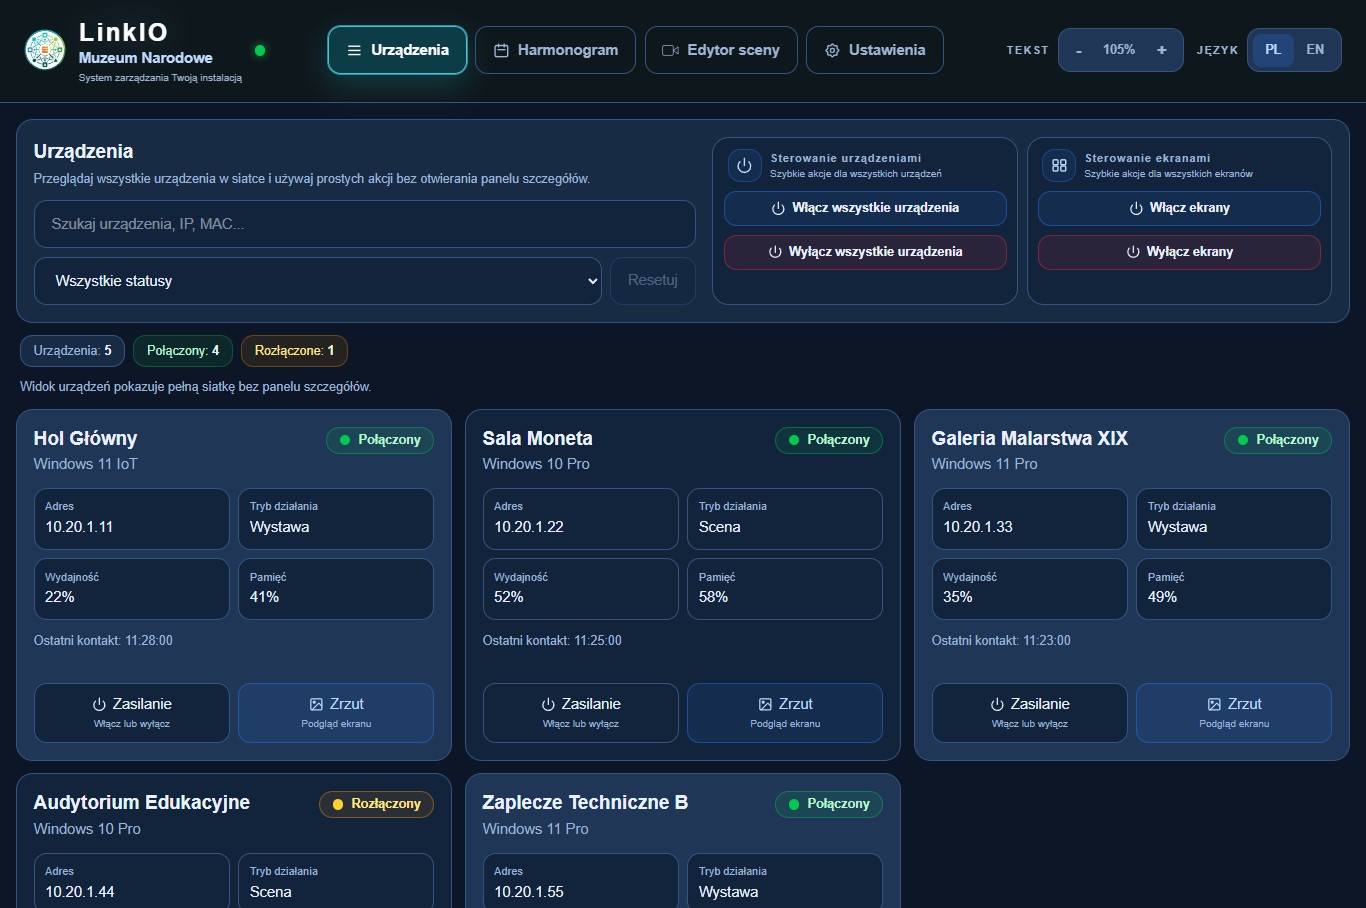Screen dimensions: 1366x908
Task: Click address 10.20.1.11
Action: click(x=79, y=527)
